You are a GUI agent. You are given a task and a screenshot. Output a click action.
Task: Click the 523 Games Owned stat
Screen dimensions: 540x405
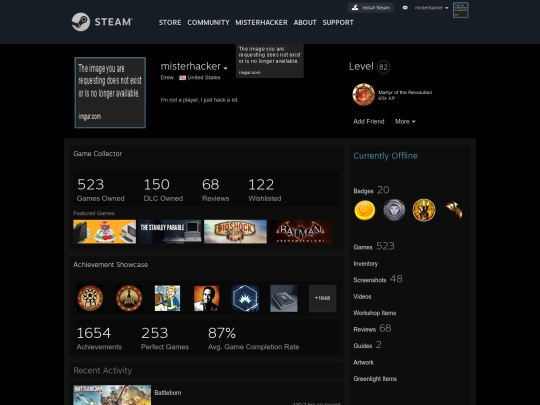pos(101,189)
